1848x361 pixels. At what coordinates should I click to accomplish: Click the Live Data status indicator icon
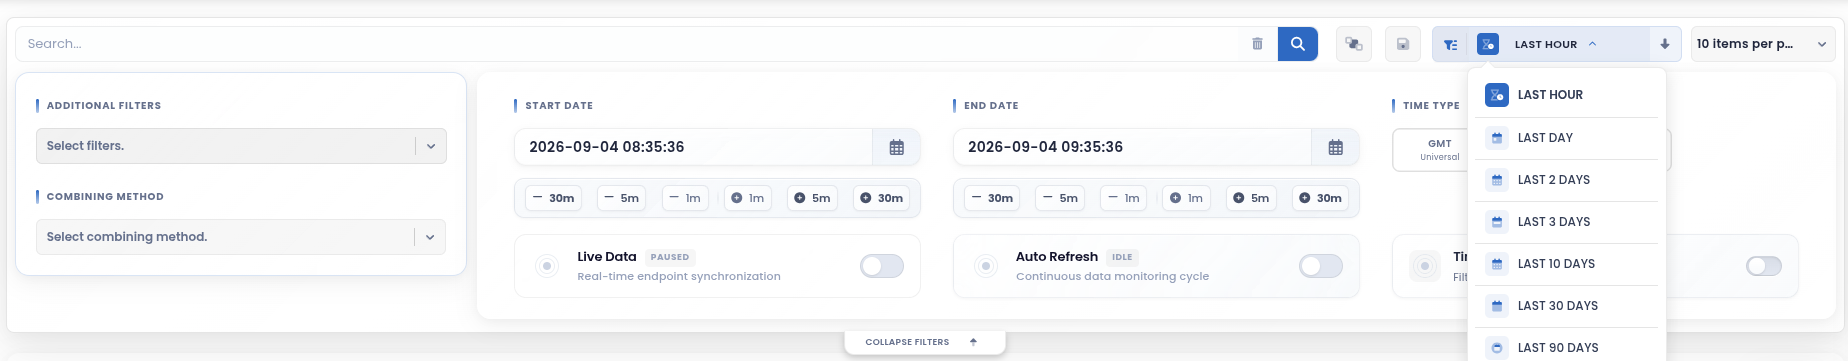(x=546, y=266)
